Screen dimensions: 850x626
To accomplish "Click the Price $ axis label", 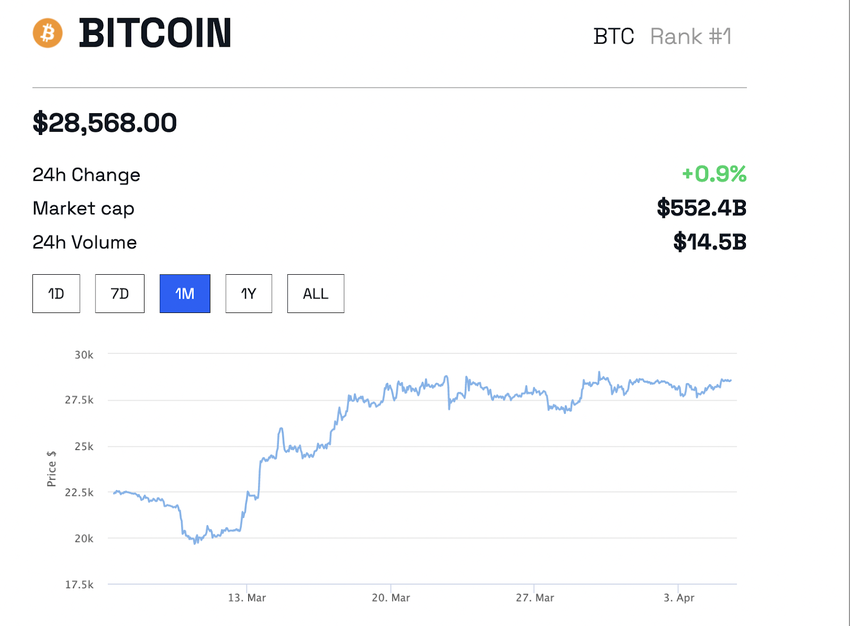I will pyautogui.click(x=52, y=467).
